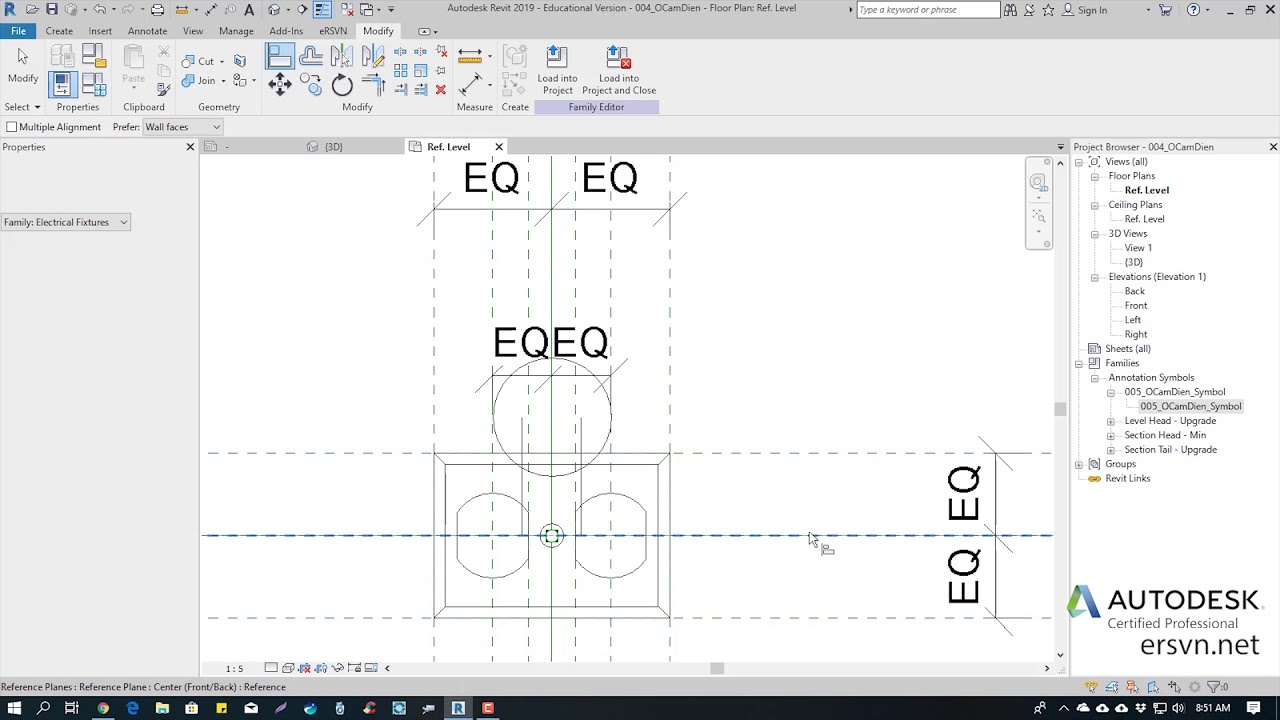Click Load into Project and Close
Viewport: 1280px width, 720px height.
(x=619, y=70)
